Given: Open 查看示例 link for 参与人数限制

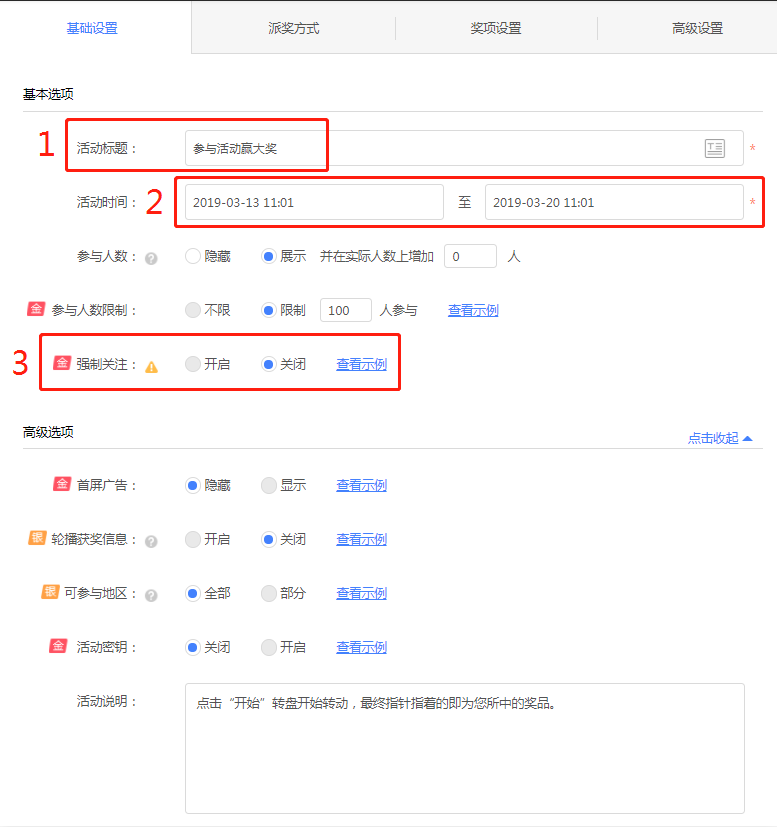Looking at the screenshot, I should (x=473, y=310).
